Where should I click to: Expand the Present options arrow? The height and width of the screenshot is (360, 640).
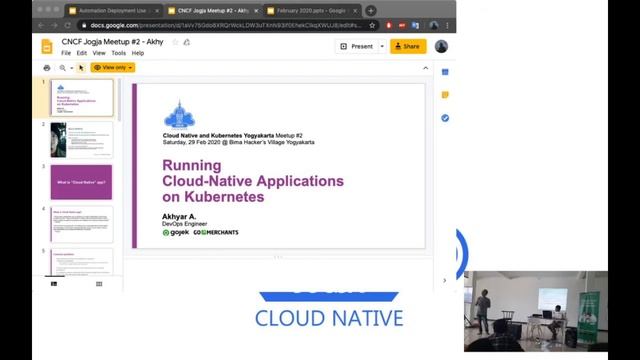click(x=382, y=47)
